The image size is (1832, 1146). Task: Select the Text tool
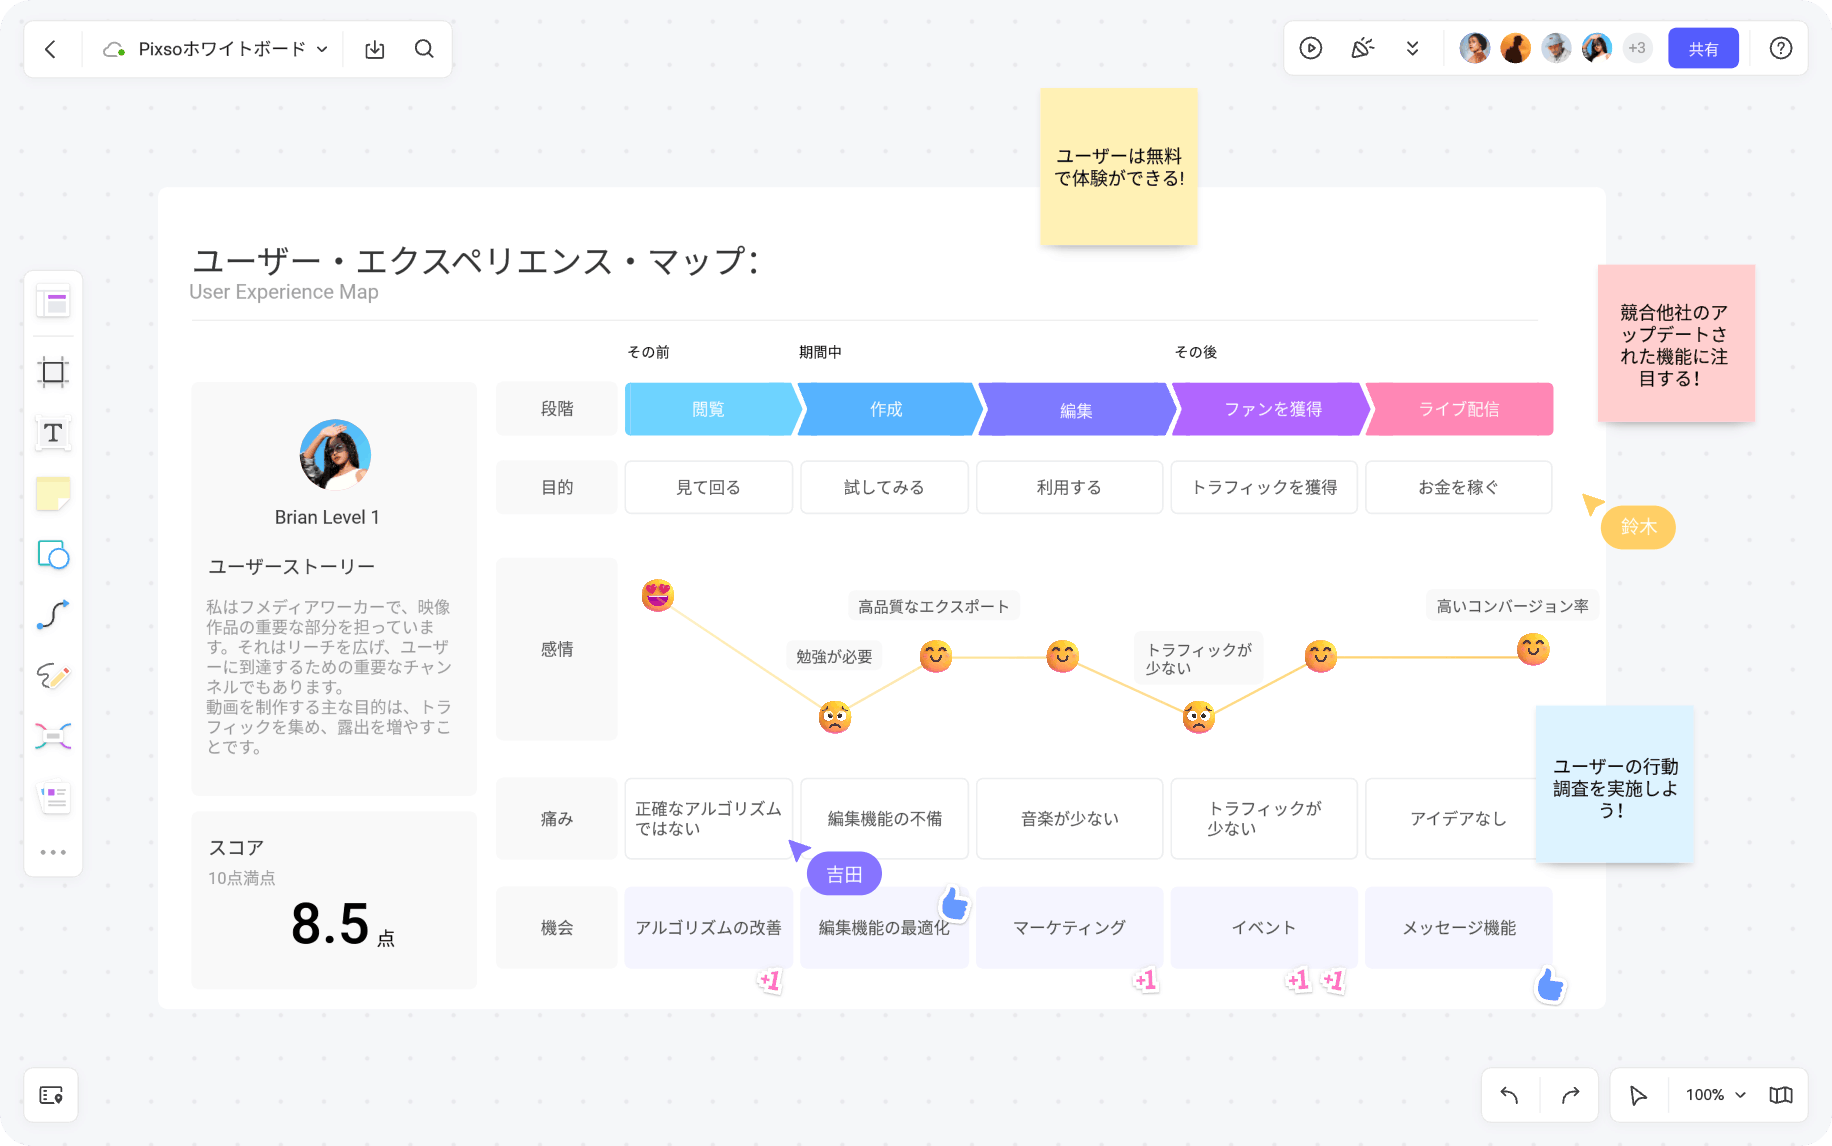[53, 433]
